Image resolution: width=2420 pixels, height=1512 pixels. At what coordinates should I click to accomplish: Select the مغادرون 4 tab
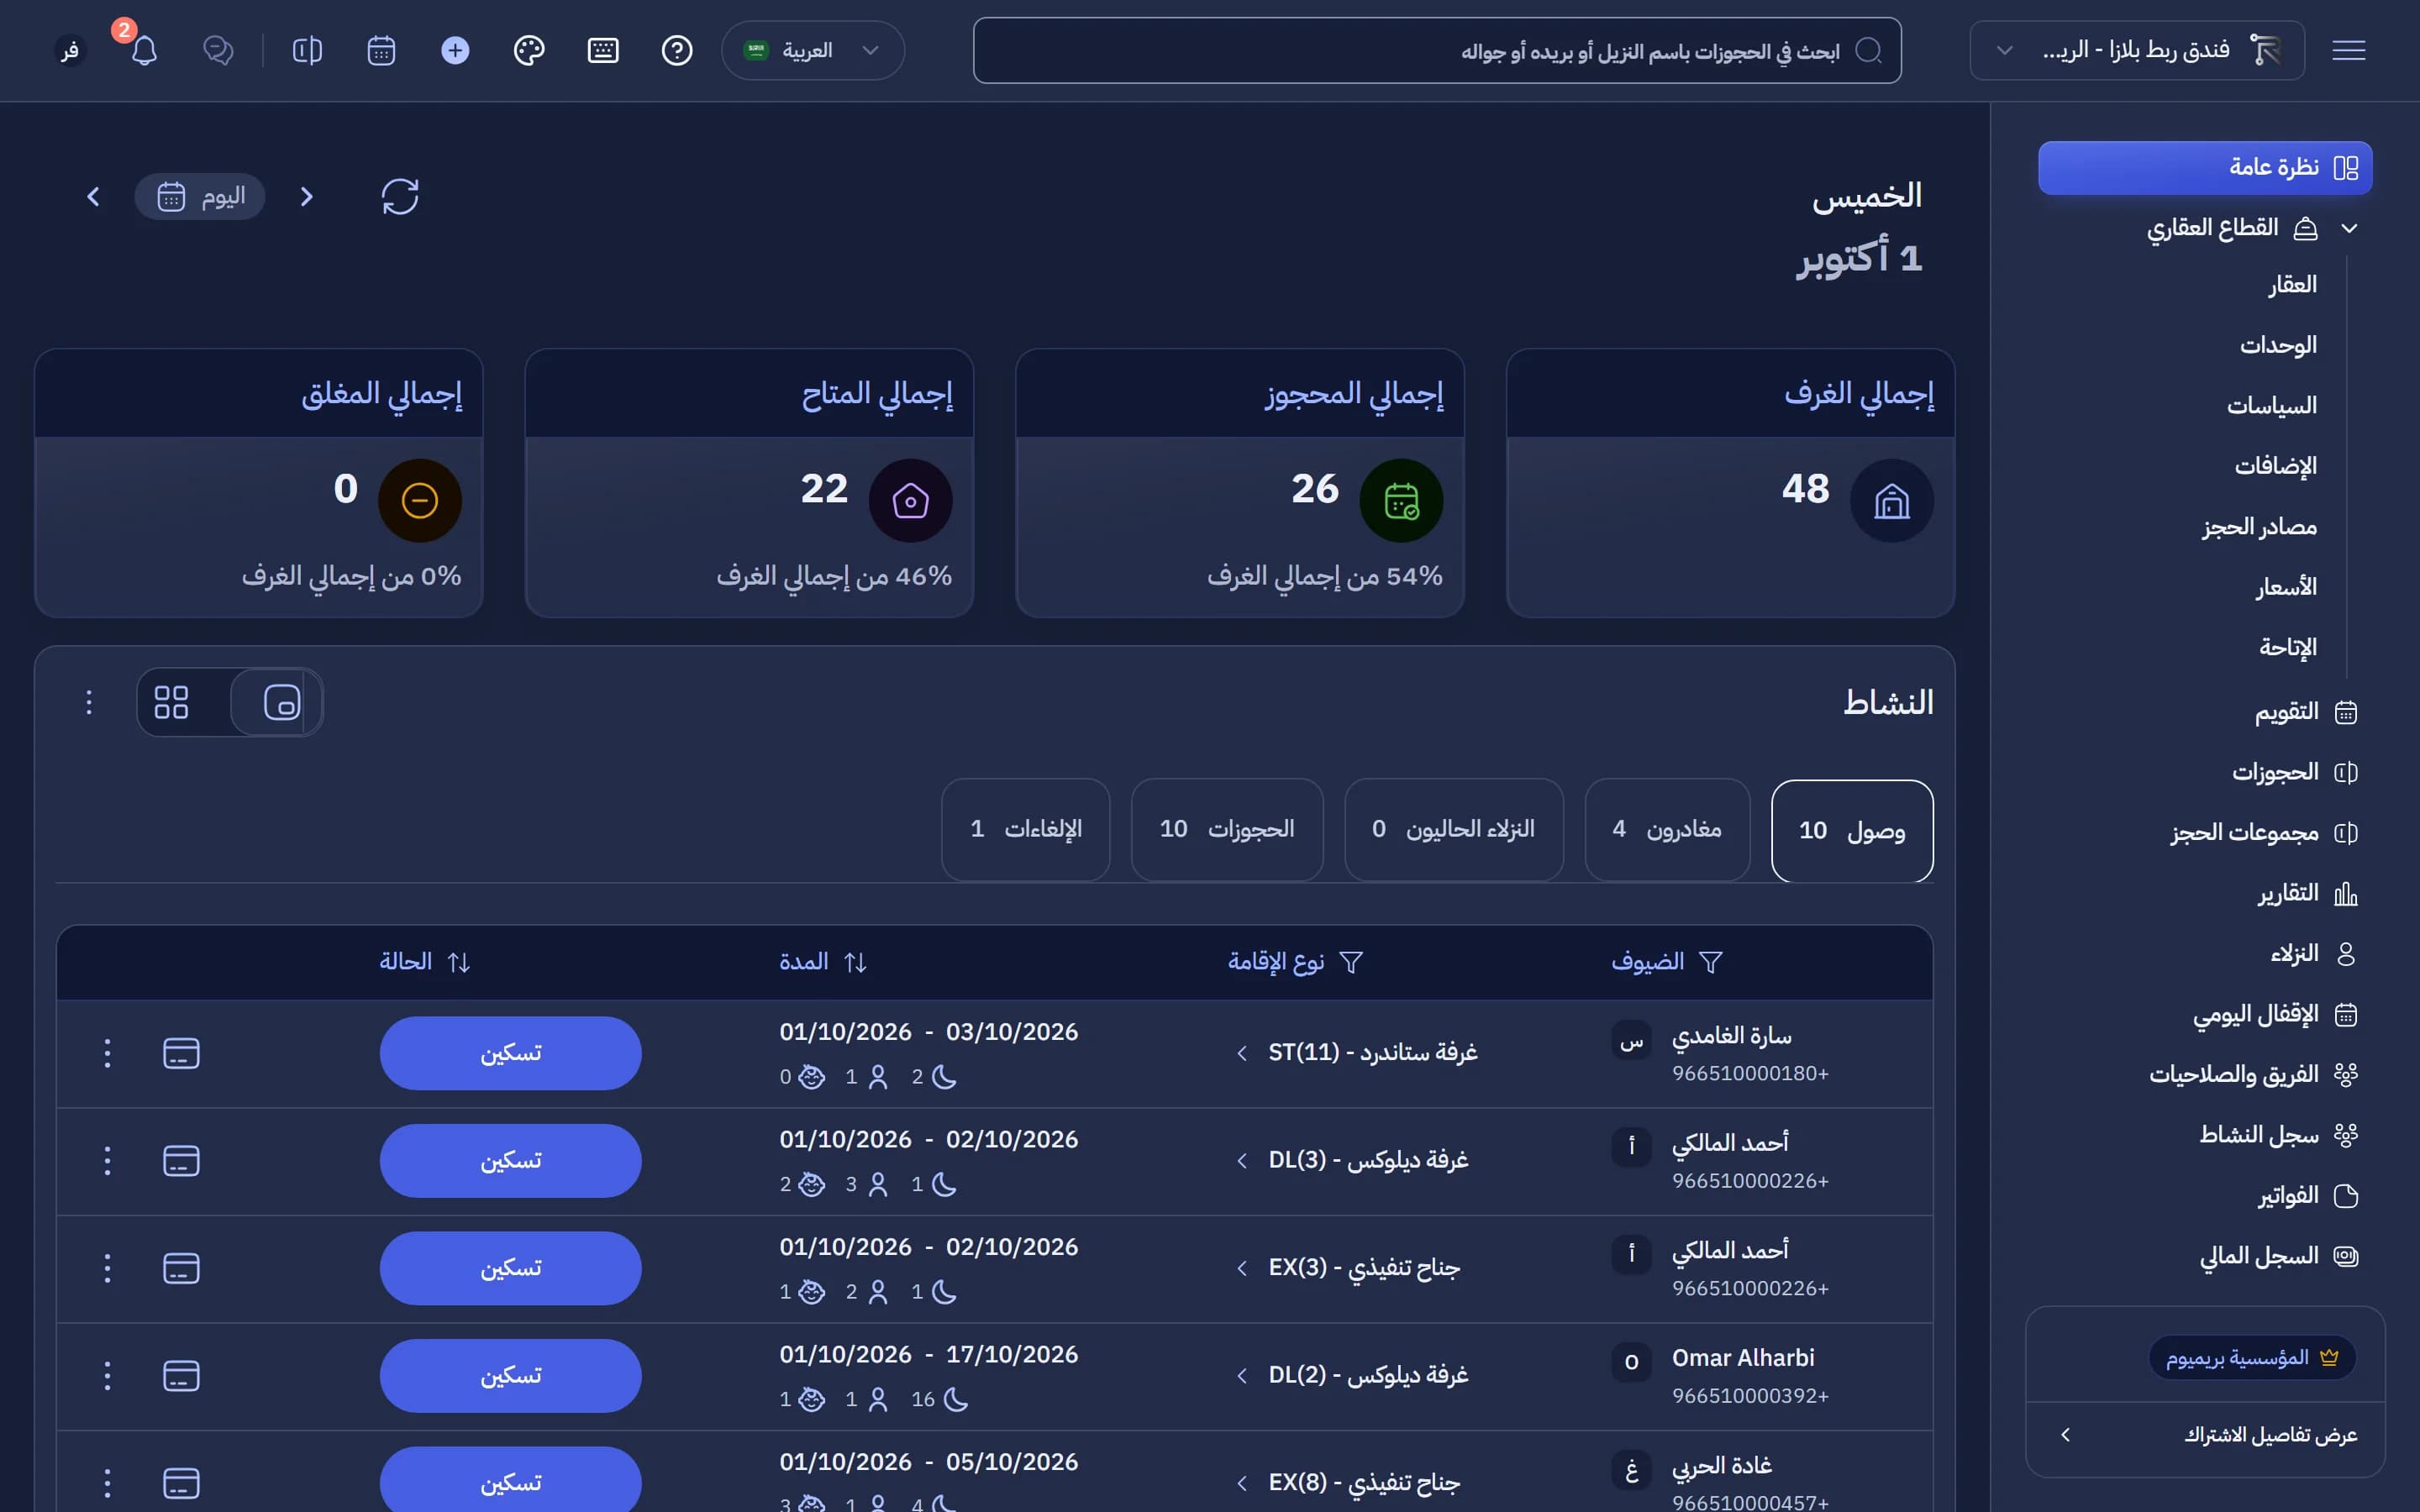point(1667,830)
